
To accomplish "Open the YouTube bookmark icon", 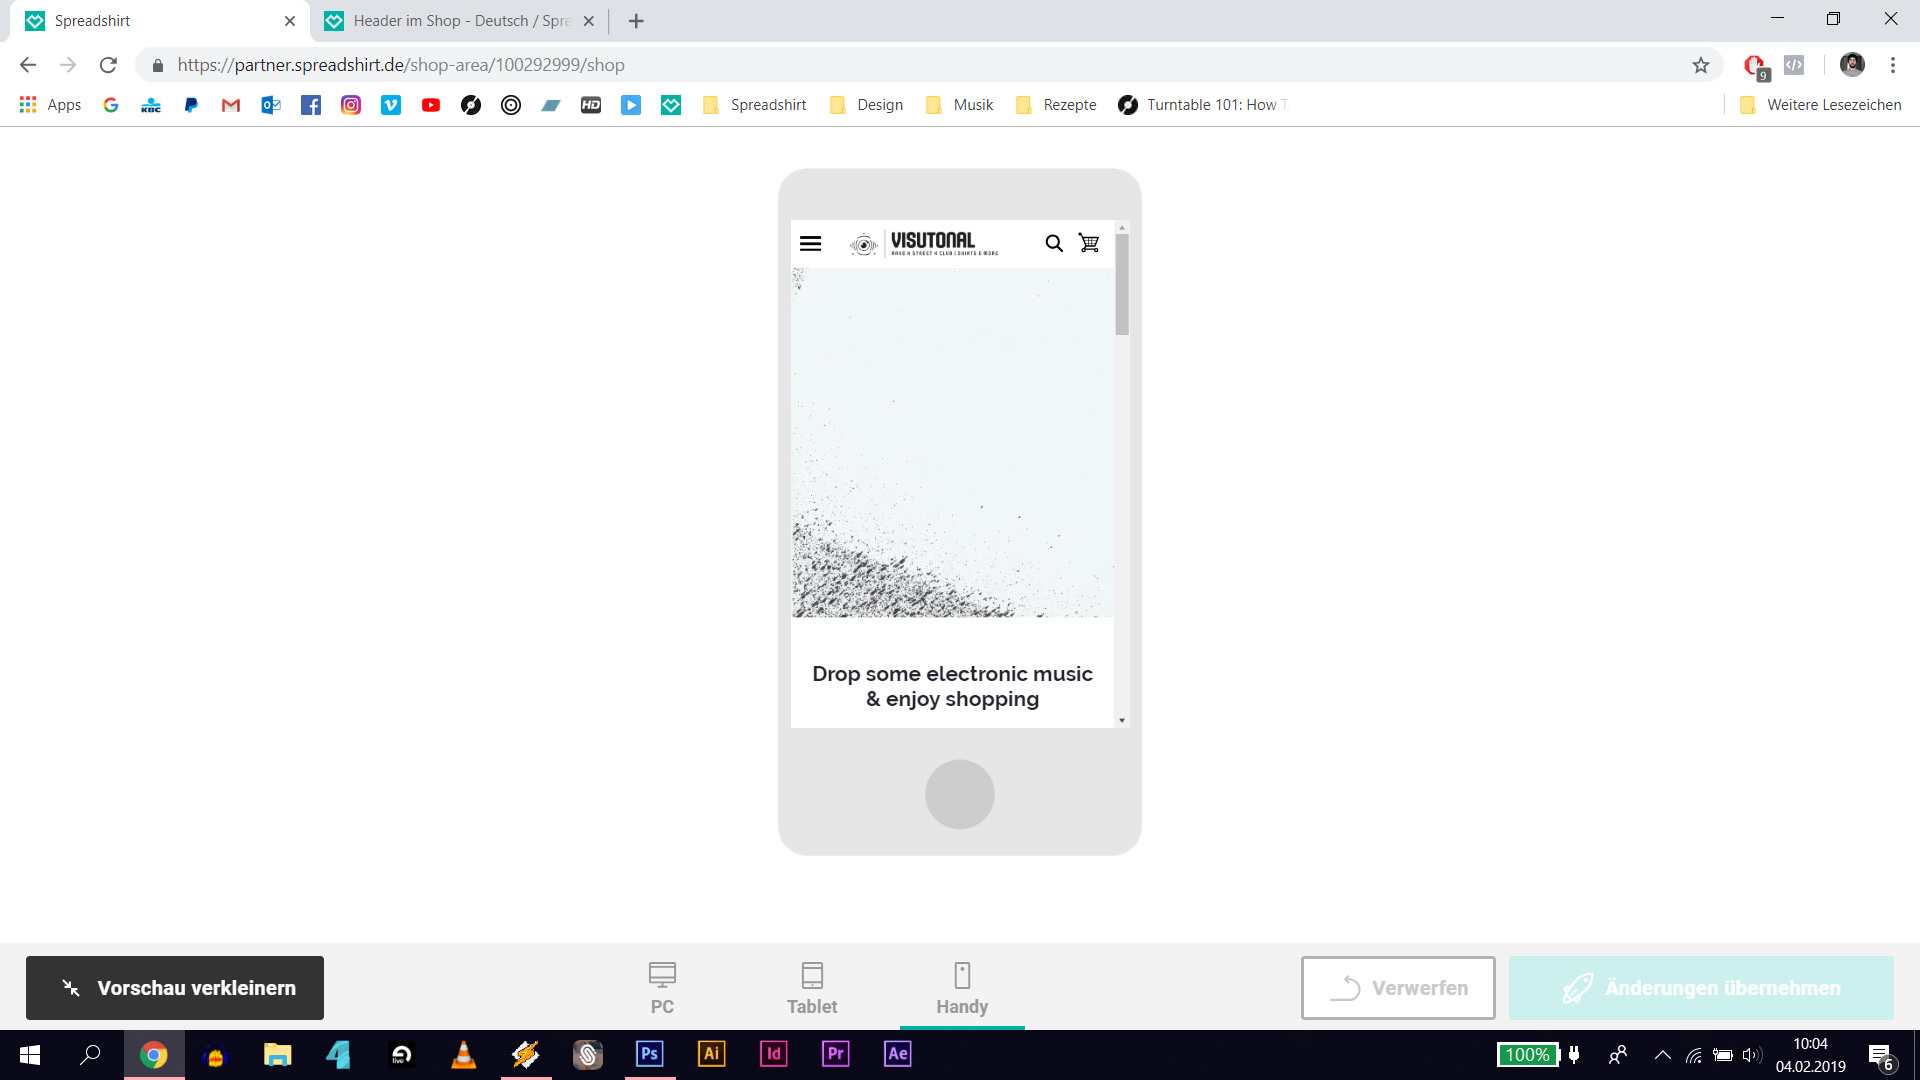I will tap(430, 105).
